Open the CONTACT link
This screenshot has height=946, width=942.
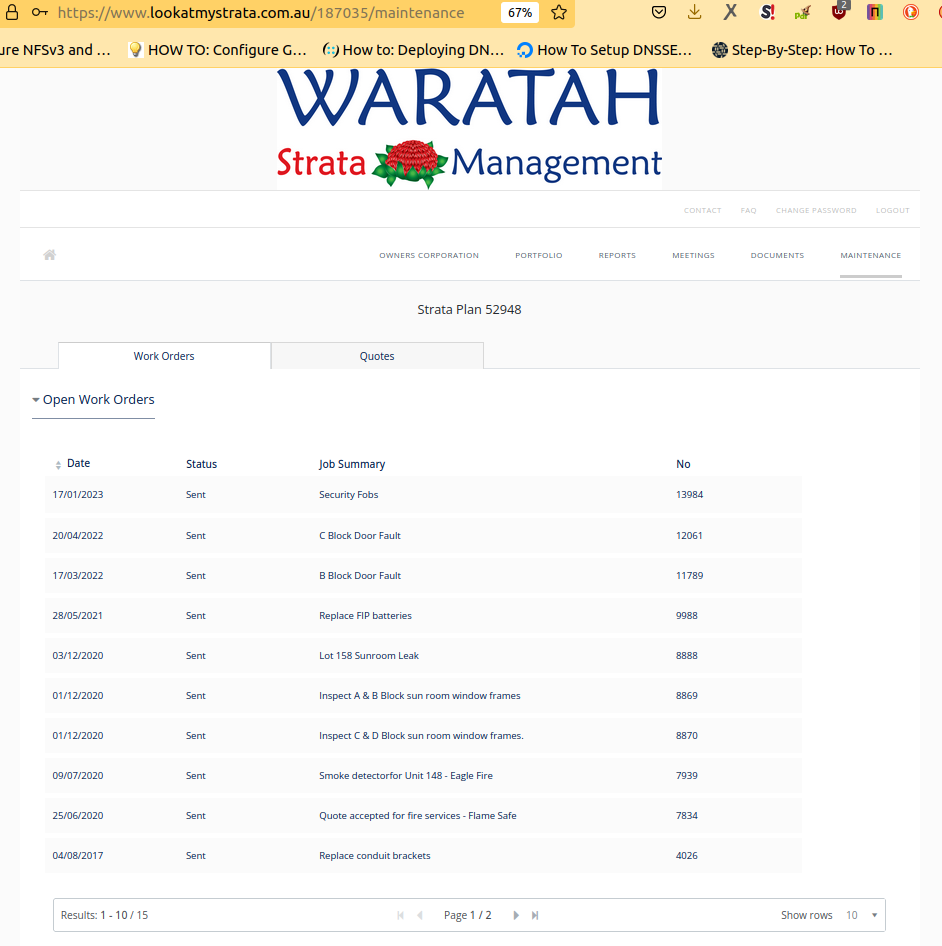[702, 211]
